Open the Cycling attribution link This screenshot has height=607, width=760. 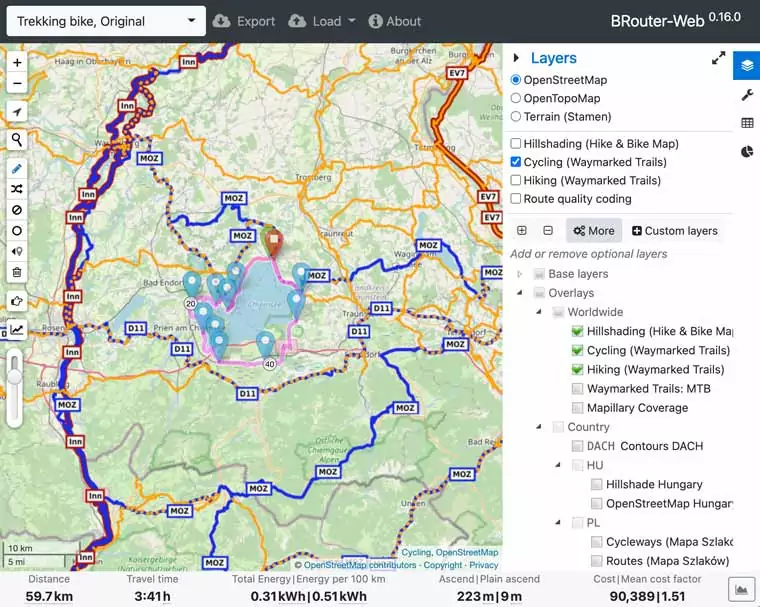point(416,553)
